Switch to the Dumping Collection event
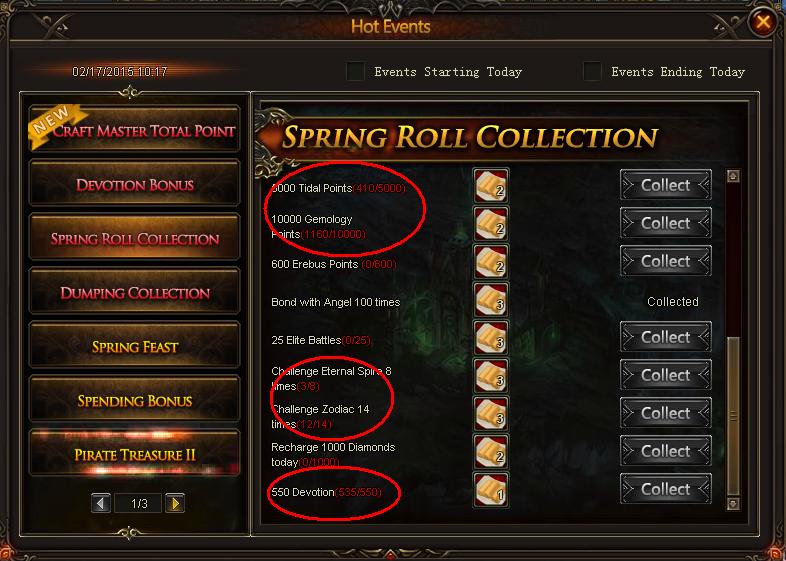This screenshot has width=786, height=561. tap(134, 291)
